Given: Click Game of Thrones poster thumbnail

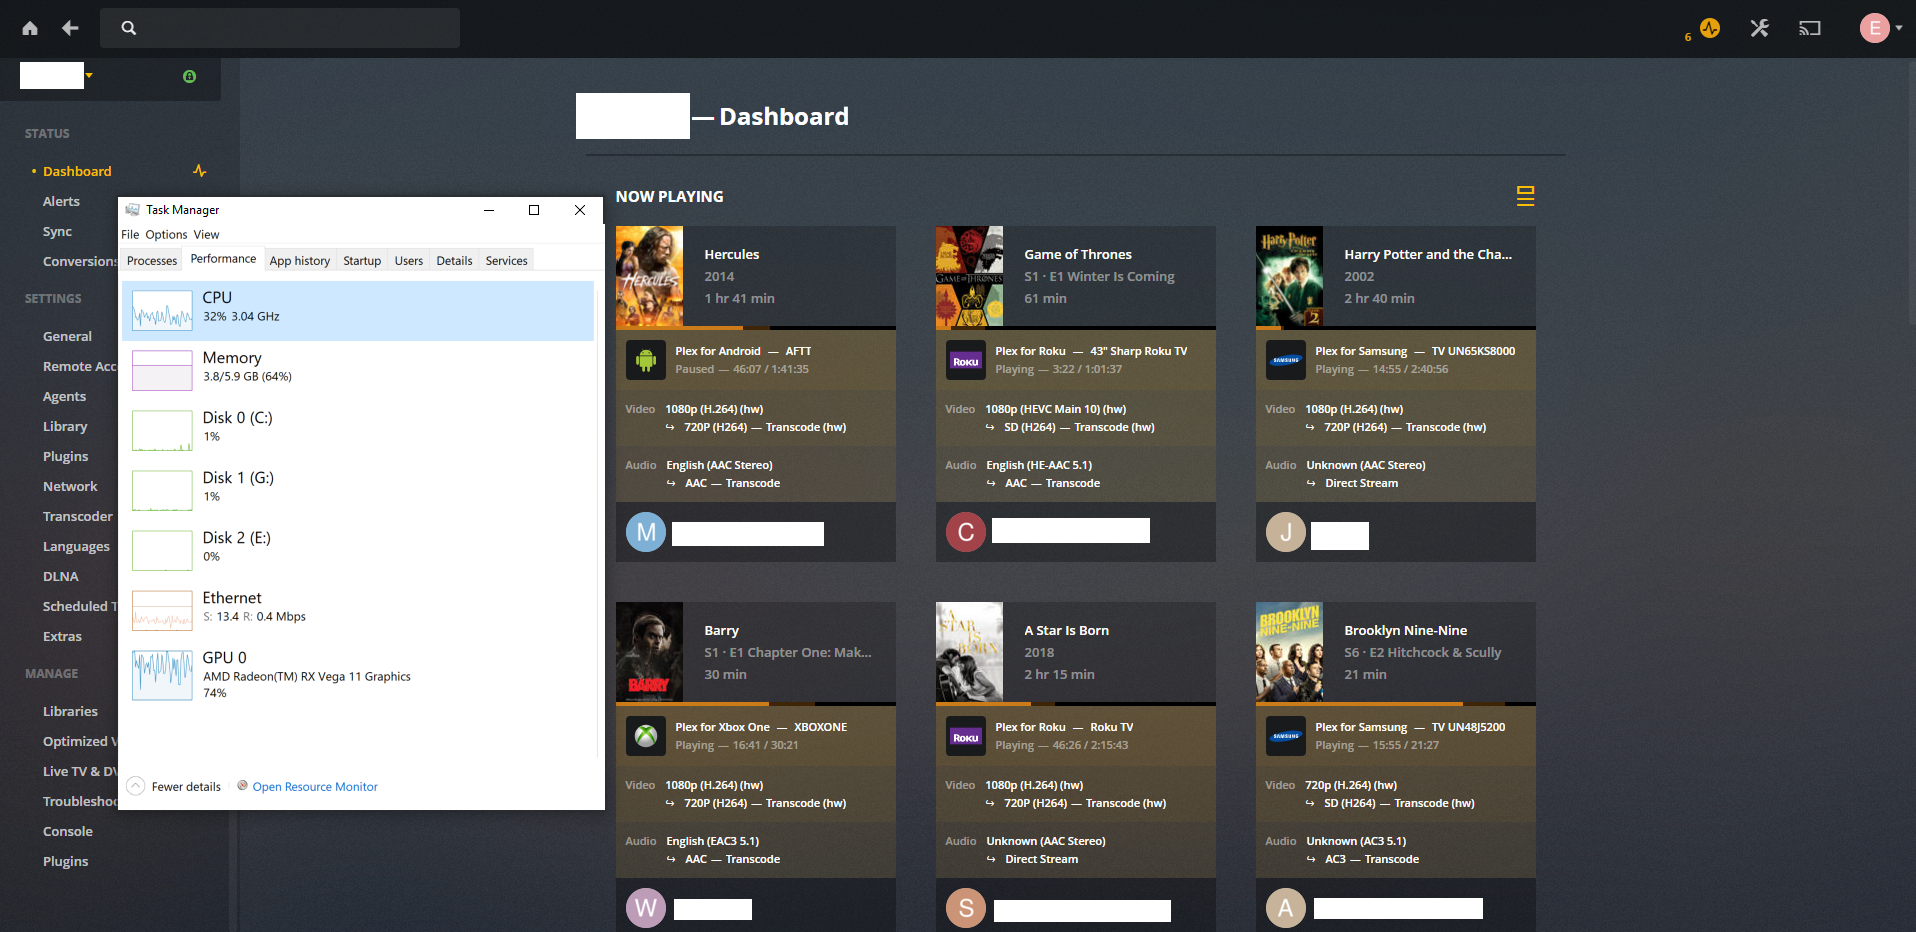Looking at the screenshot, I should click(x=969, y=276).
